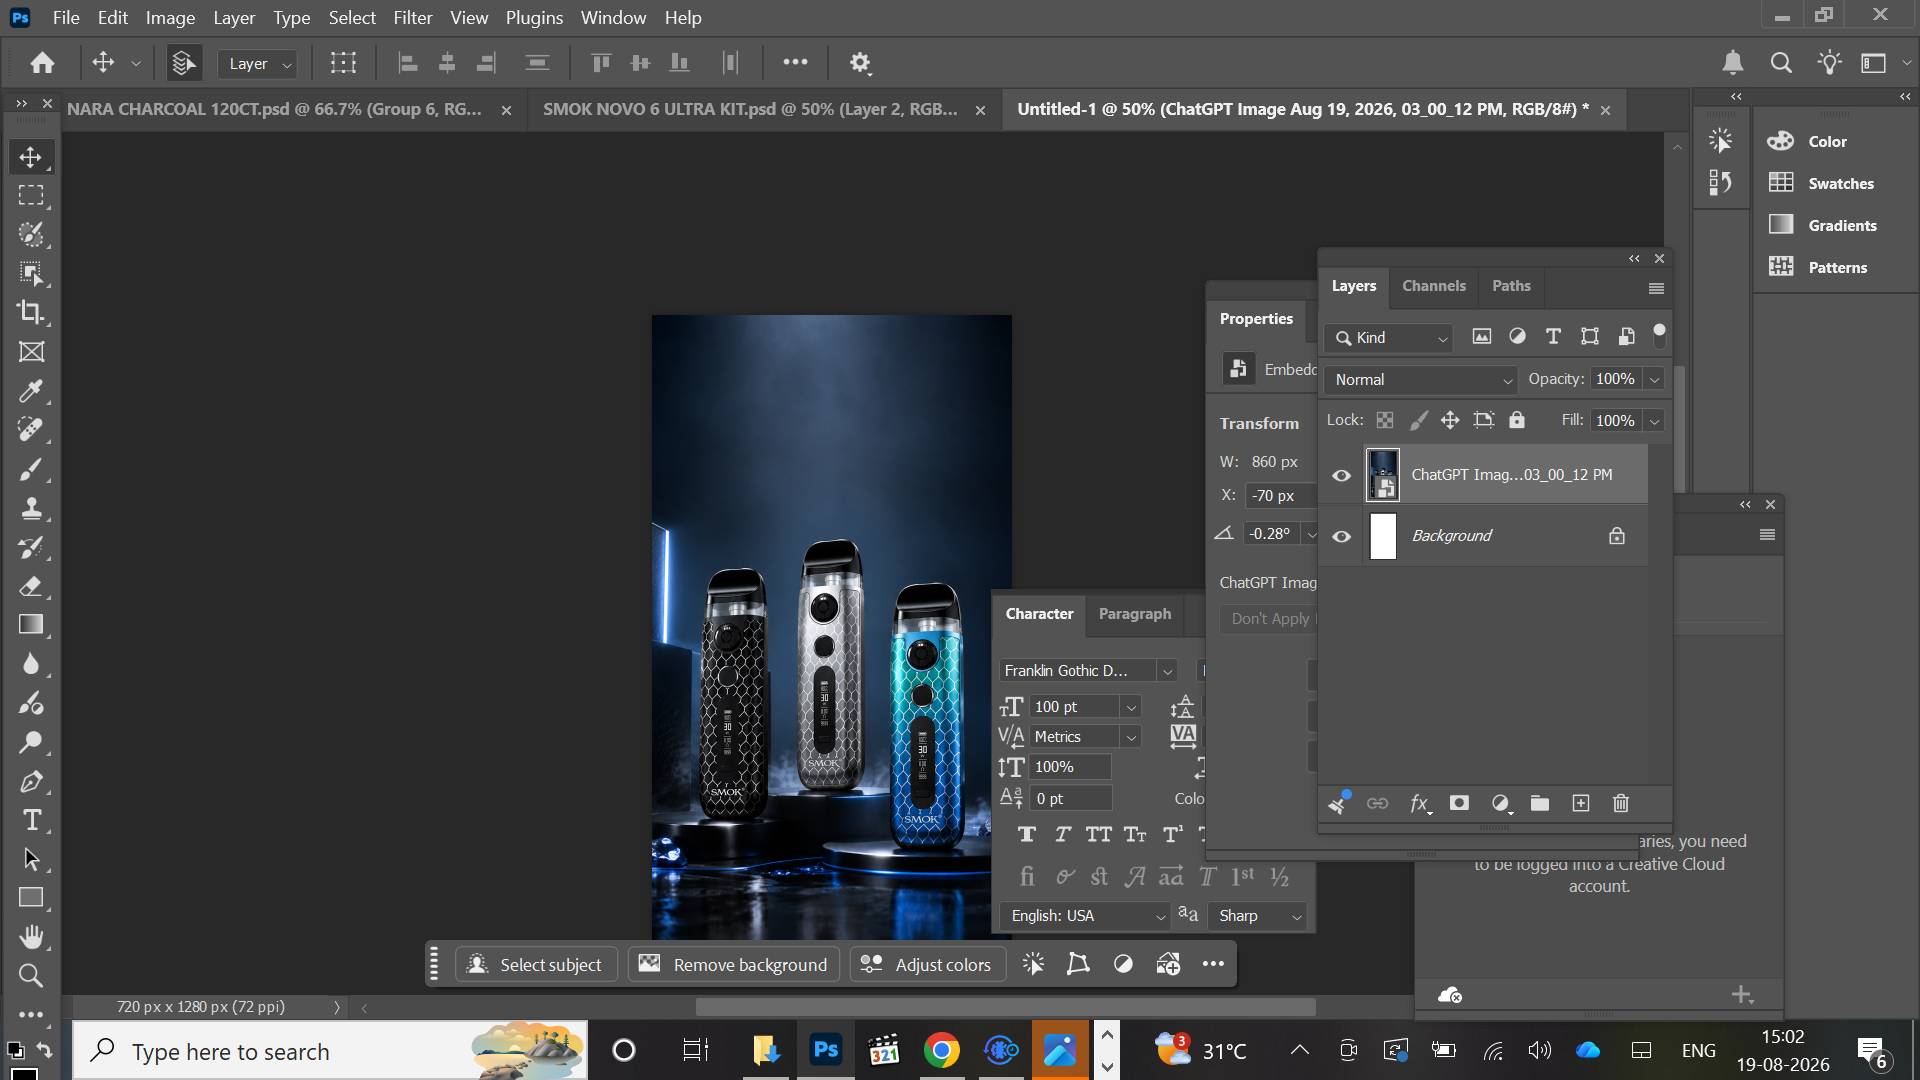Viewport: 1920px width, 1080px height.
Task: Pick the Clone Stamp tool
Action: tap(31, 508)
